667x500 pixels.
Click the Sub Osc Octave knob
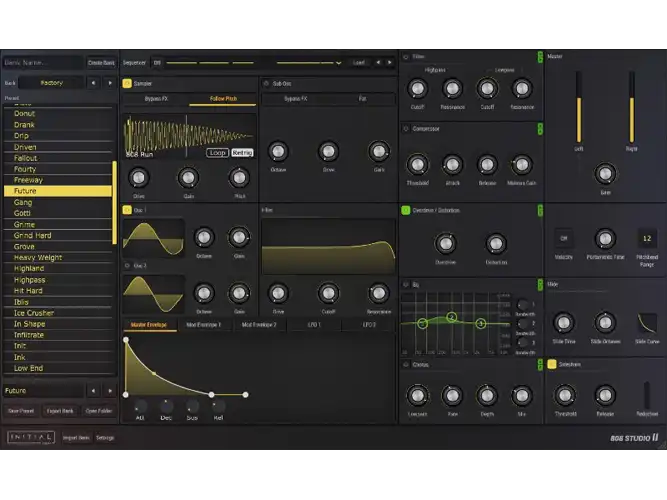coord(278,151)
